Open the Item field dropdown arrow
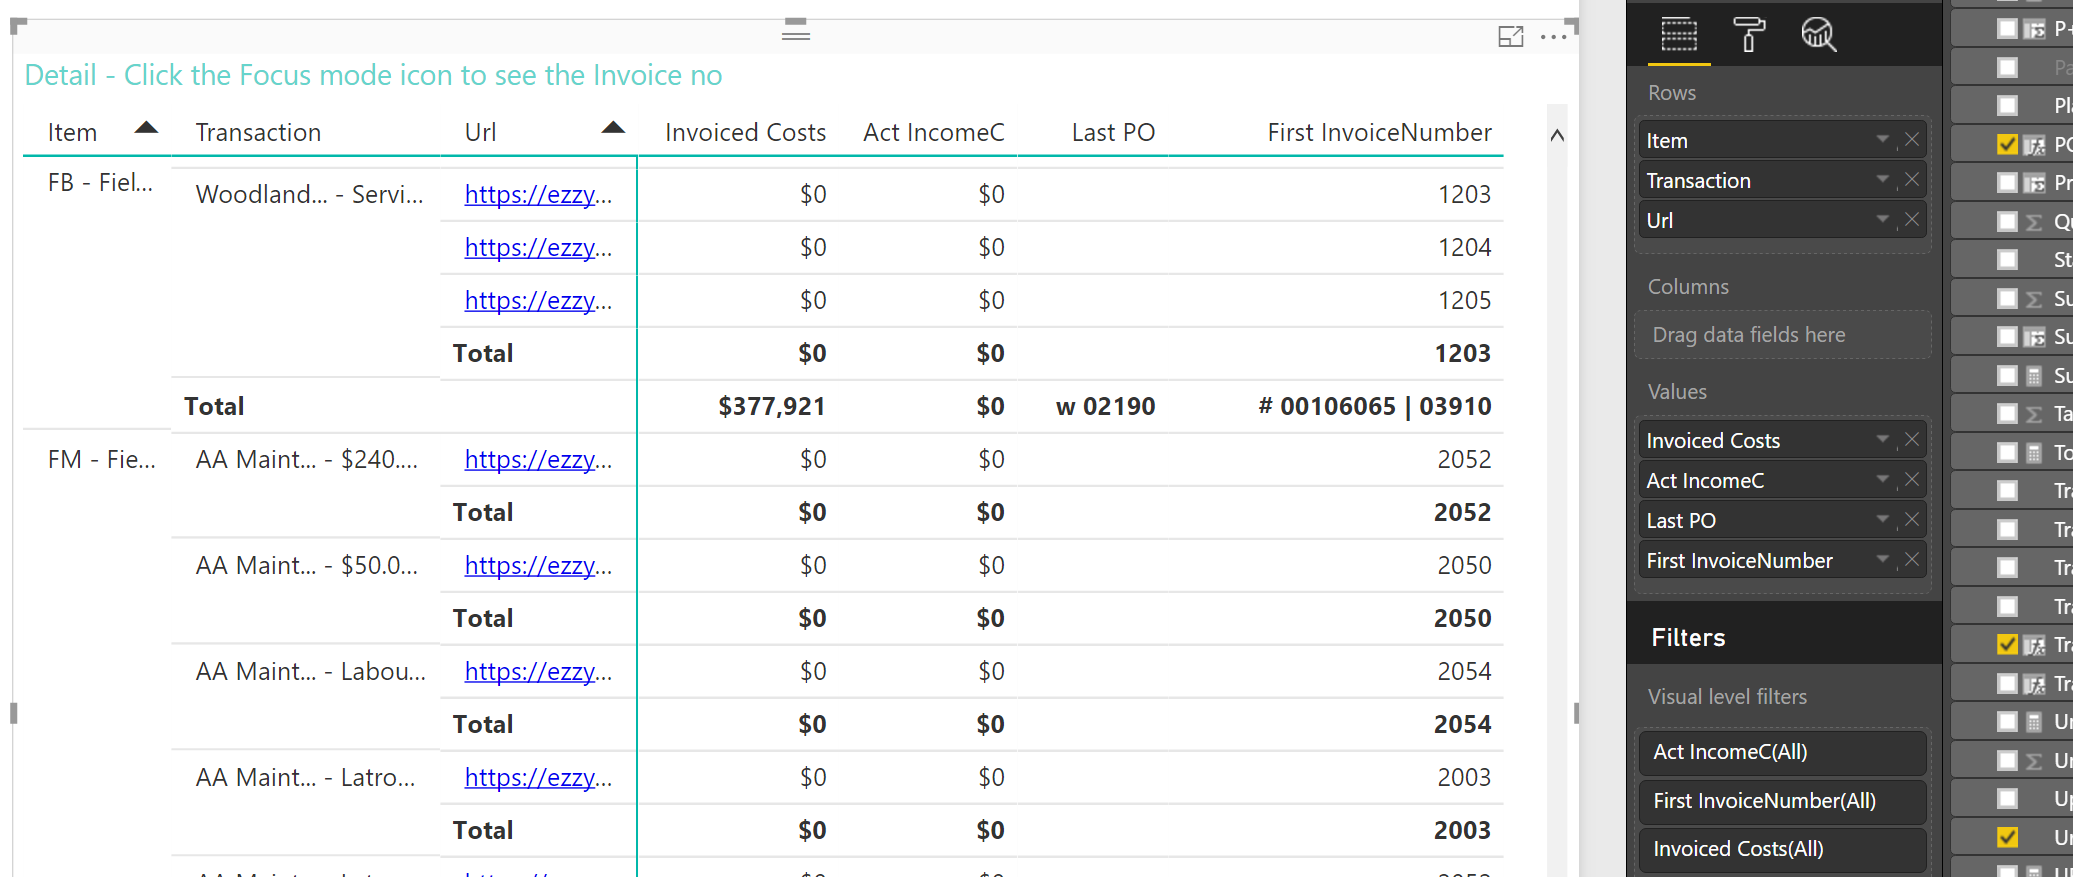This screenshot has height=877, width=2073. (1883, 139)
